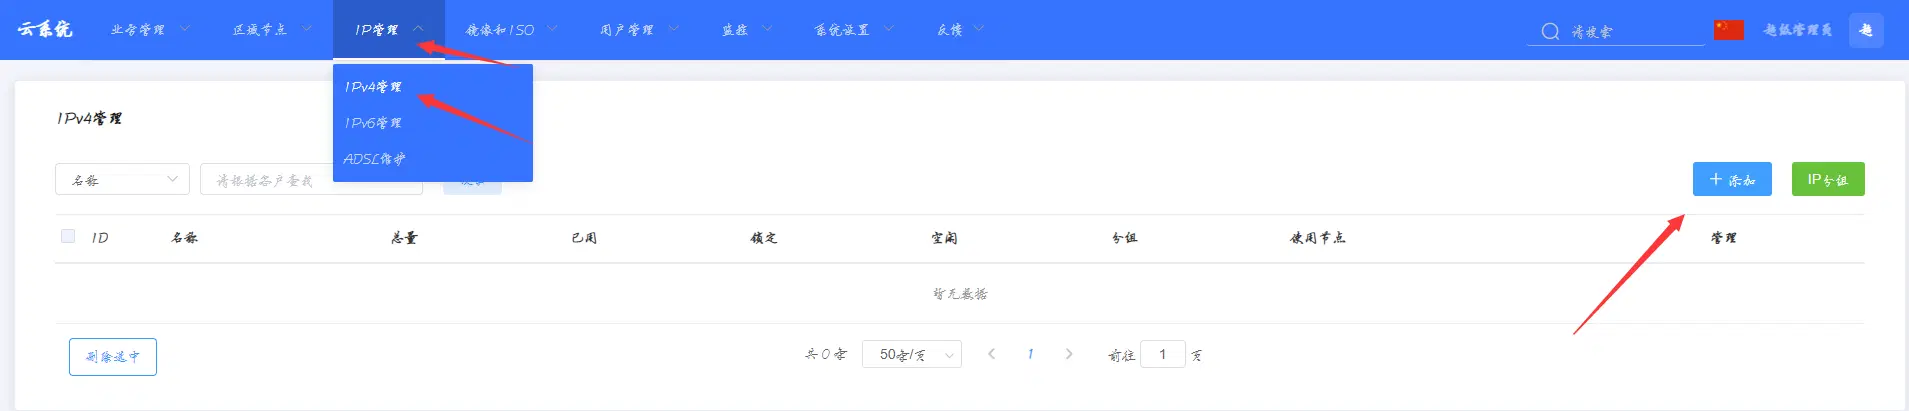Select ADSL entry in IP管理 menu
Viewport: 1909px width, 411px height.
(374, 159)
